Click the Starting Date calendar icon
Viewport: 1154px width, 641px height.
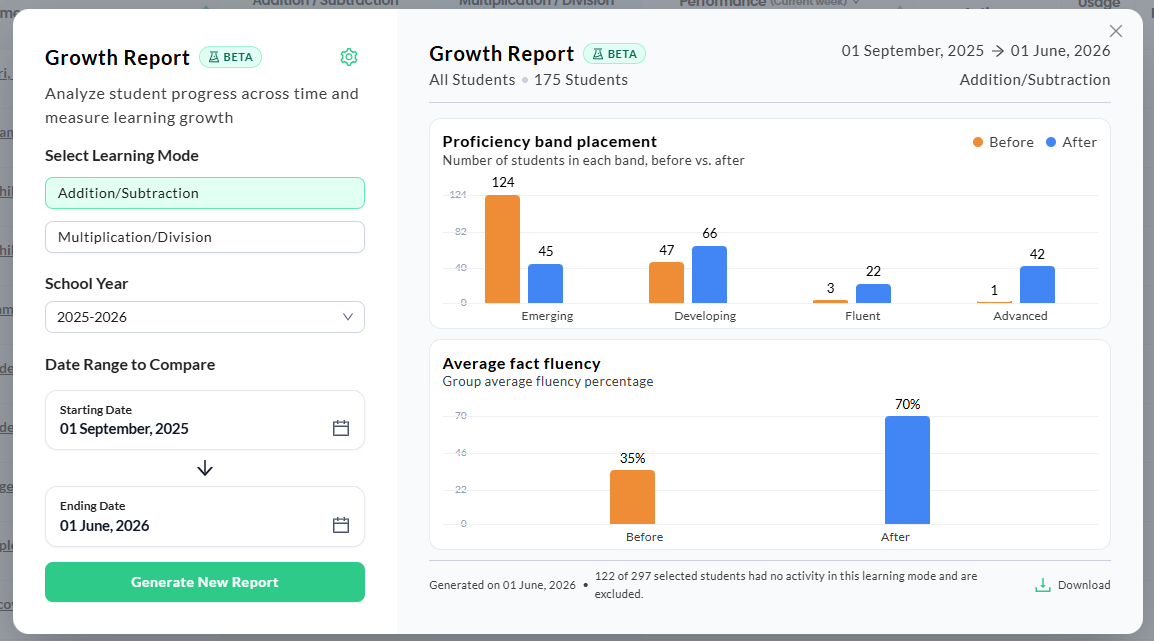tap(341, 428)
